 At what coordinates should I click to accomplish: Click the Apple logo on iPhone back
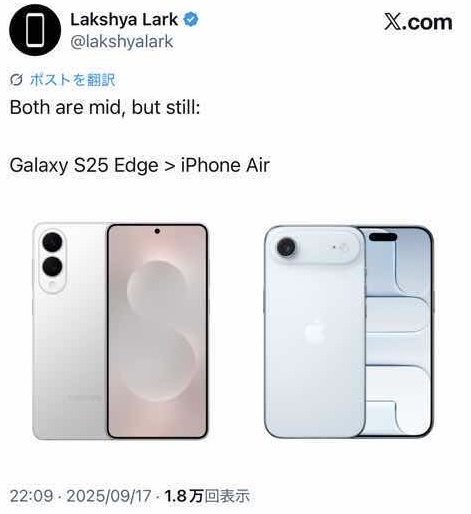(315, 331)
